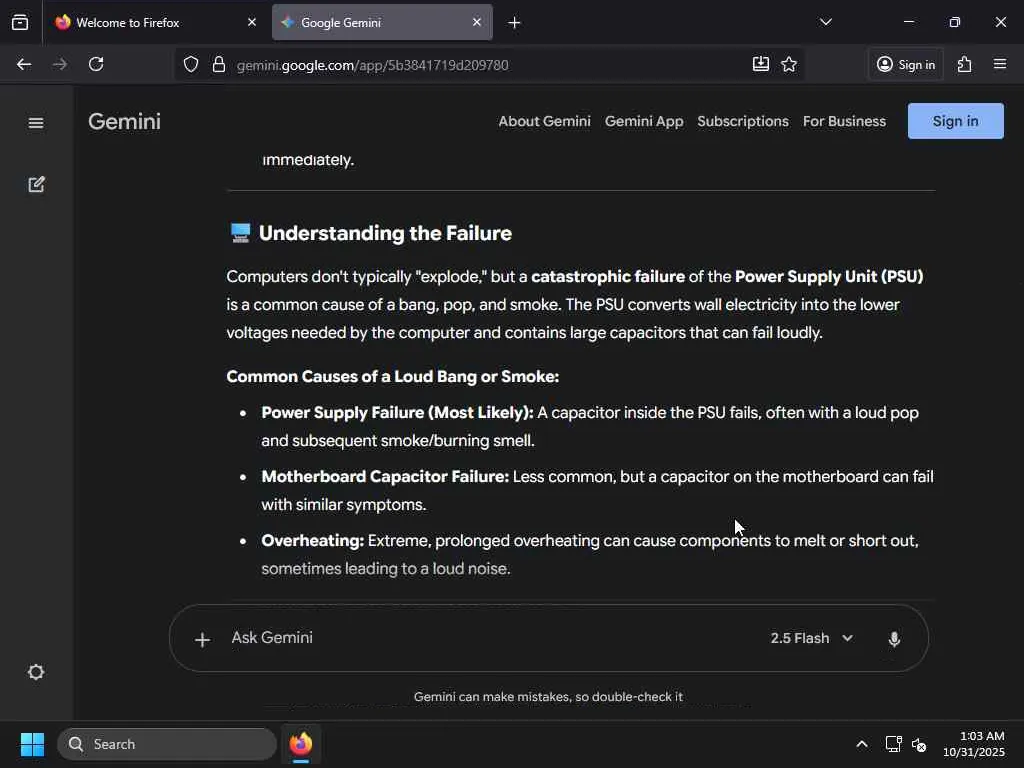The image size is (1024, 768).
Task: Open the About Gemini link
Action: pos(544,121)
